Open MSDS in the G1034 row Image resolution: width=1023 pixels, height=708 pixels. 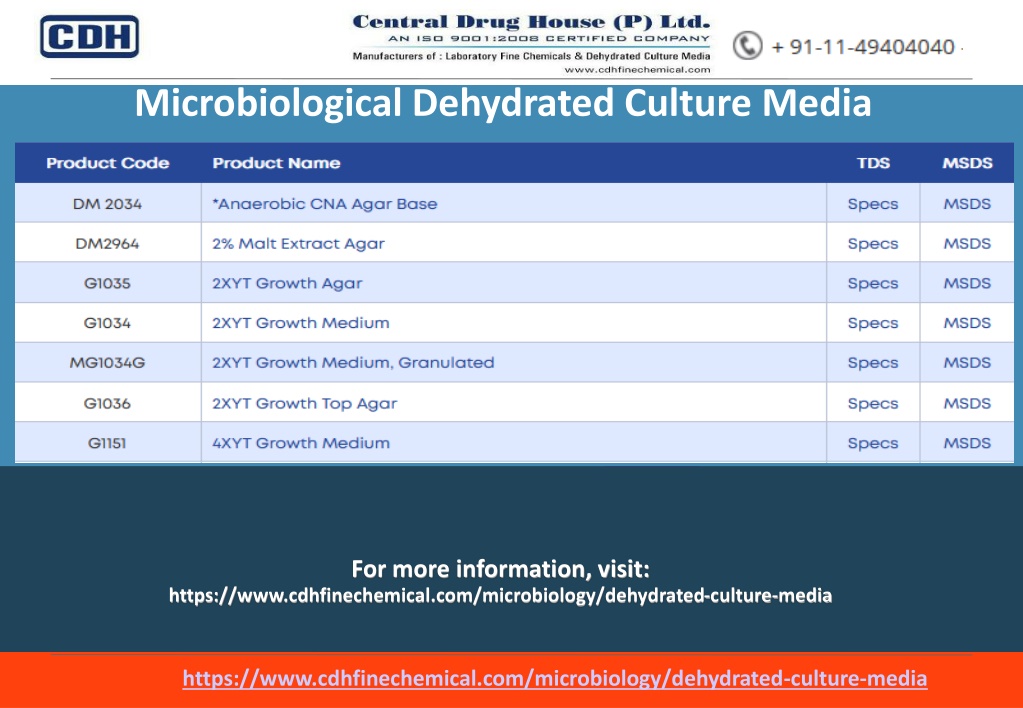(x=967, y=323)
